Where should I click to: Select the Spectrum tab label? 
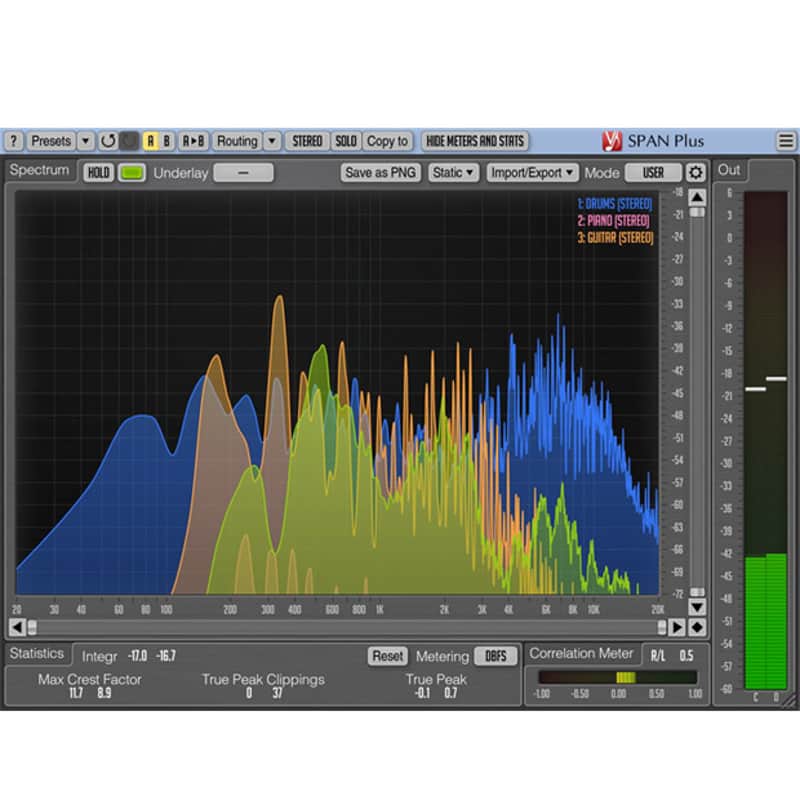click(39, 170)
